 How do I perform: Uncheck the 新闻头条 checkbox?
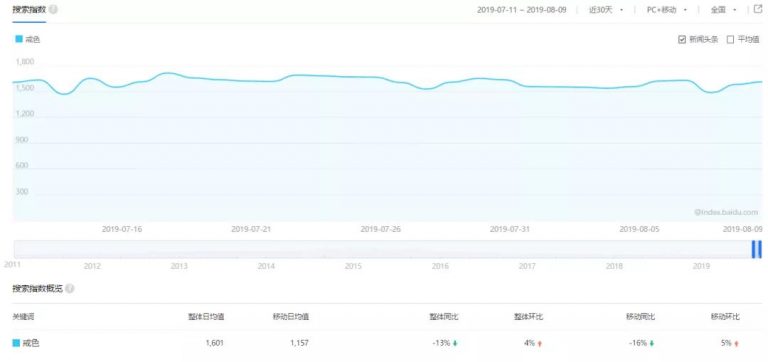[682, 40]
